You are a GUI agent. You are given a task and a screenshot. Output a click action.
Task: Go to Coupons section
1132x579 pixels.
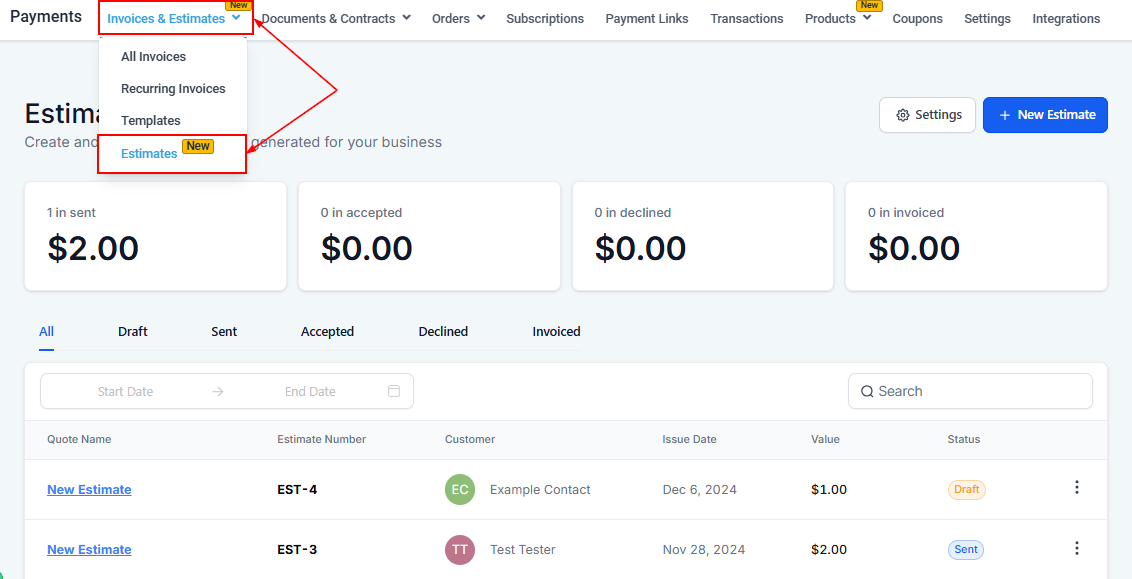click(917, 19)
